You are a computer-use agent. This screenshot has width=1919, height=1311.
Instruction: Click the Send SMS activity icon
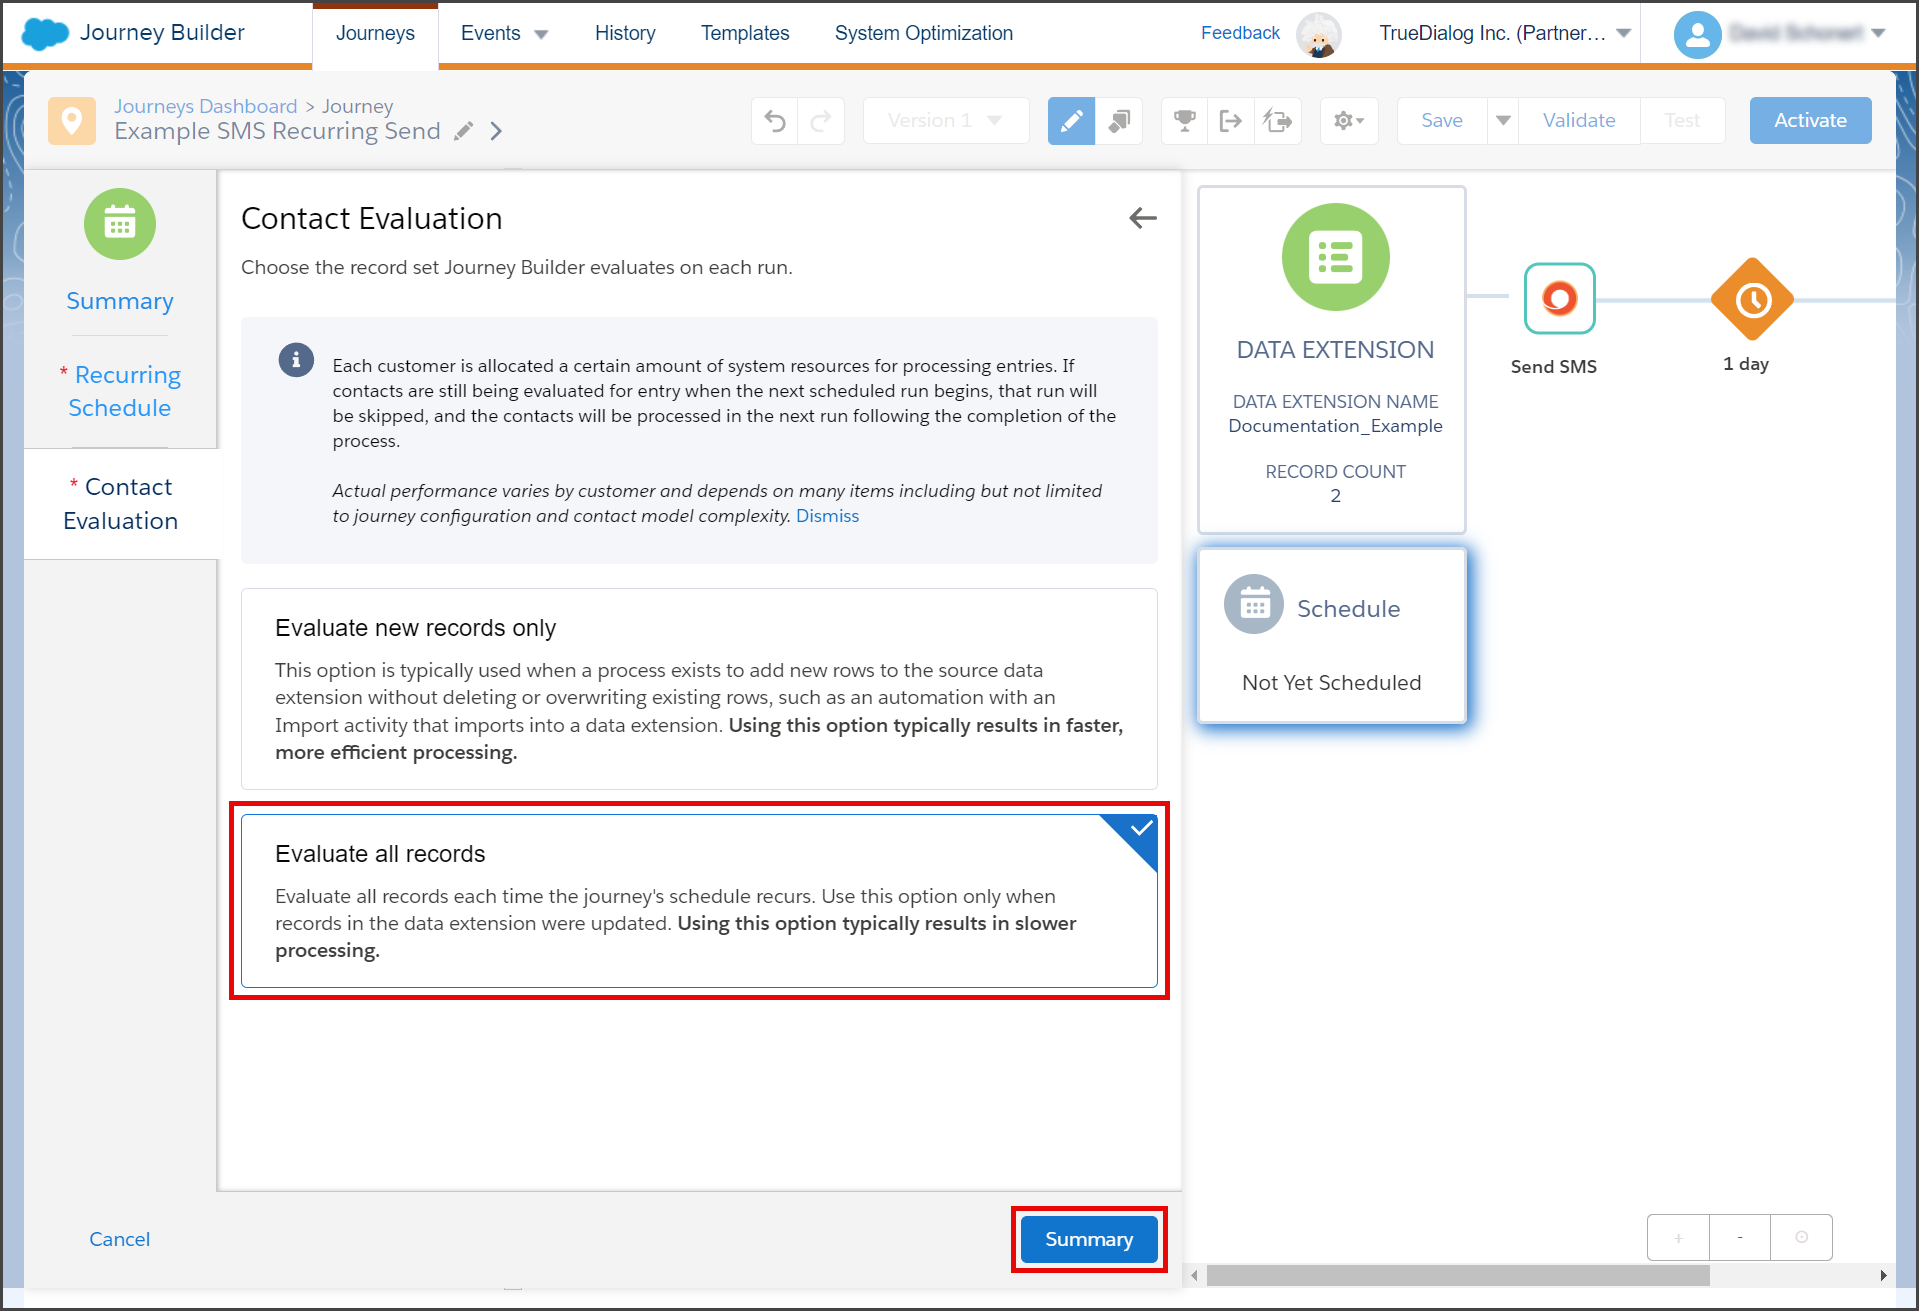pos(1559,298)
